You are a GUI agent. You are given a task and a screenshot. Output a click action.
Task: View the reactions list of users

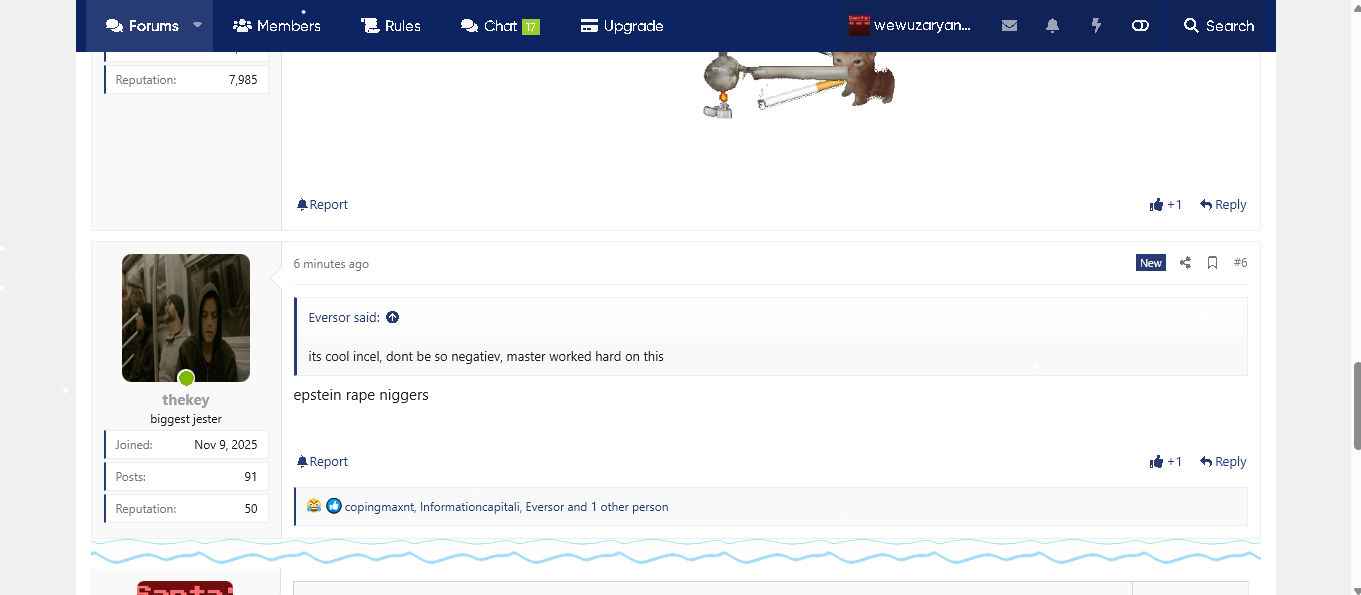point(506,507)
